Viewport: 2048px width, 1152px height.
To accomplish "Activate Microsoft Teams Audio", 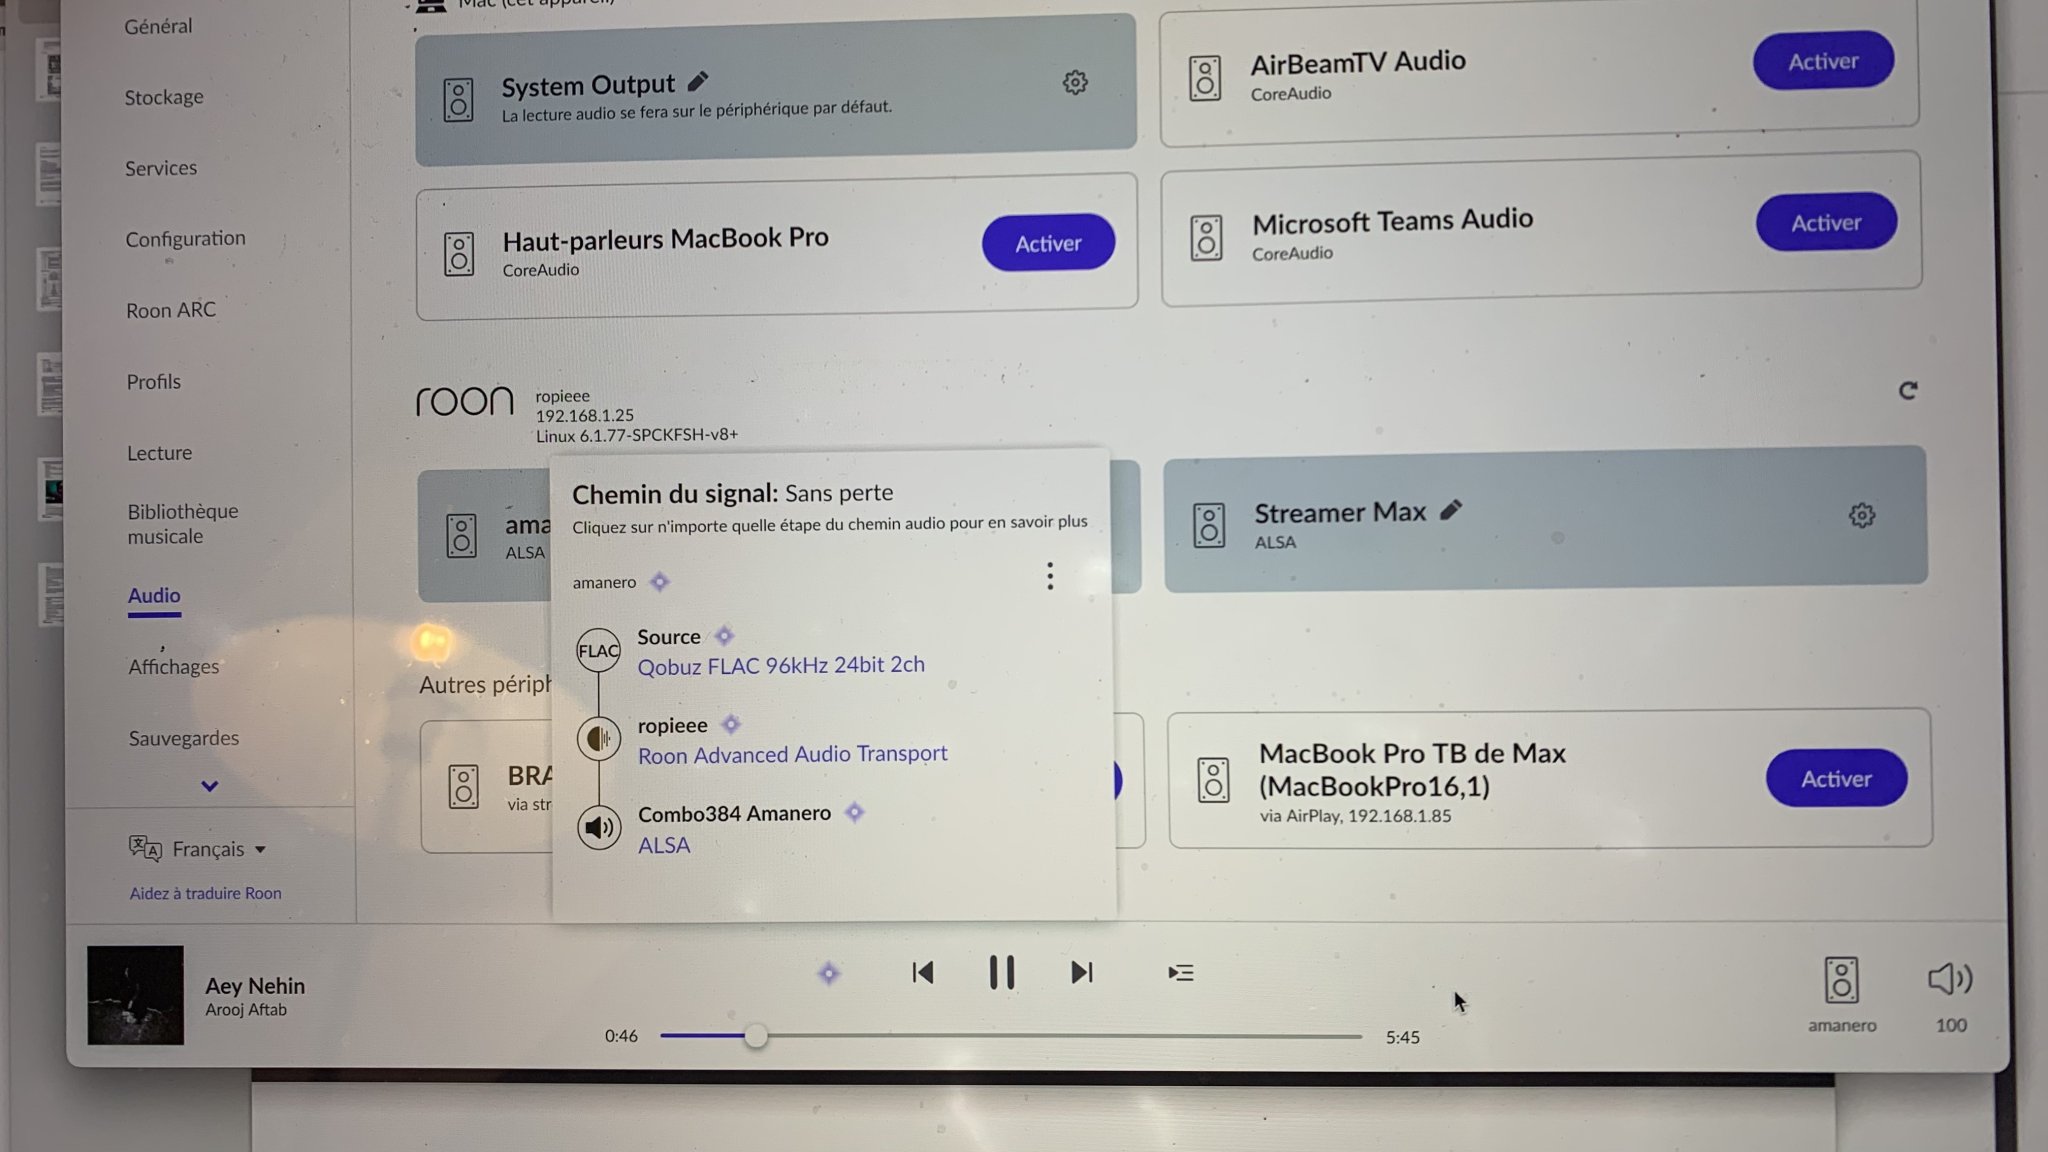I will [x=1826, y=222].
